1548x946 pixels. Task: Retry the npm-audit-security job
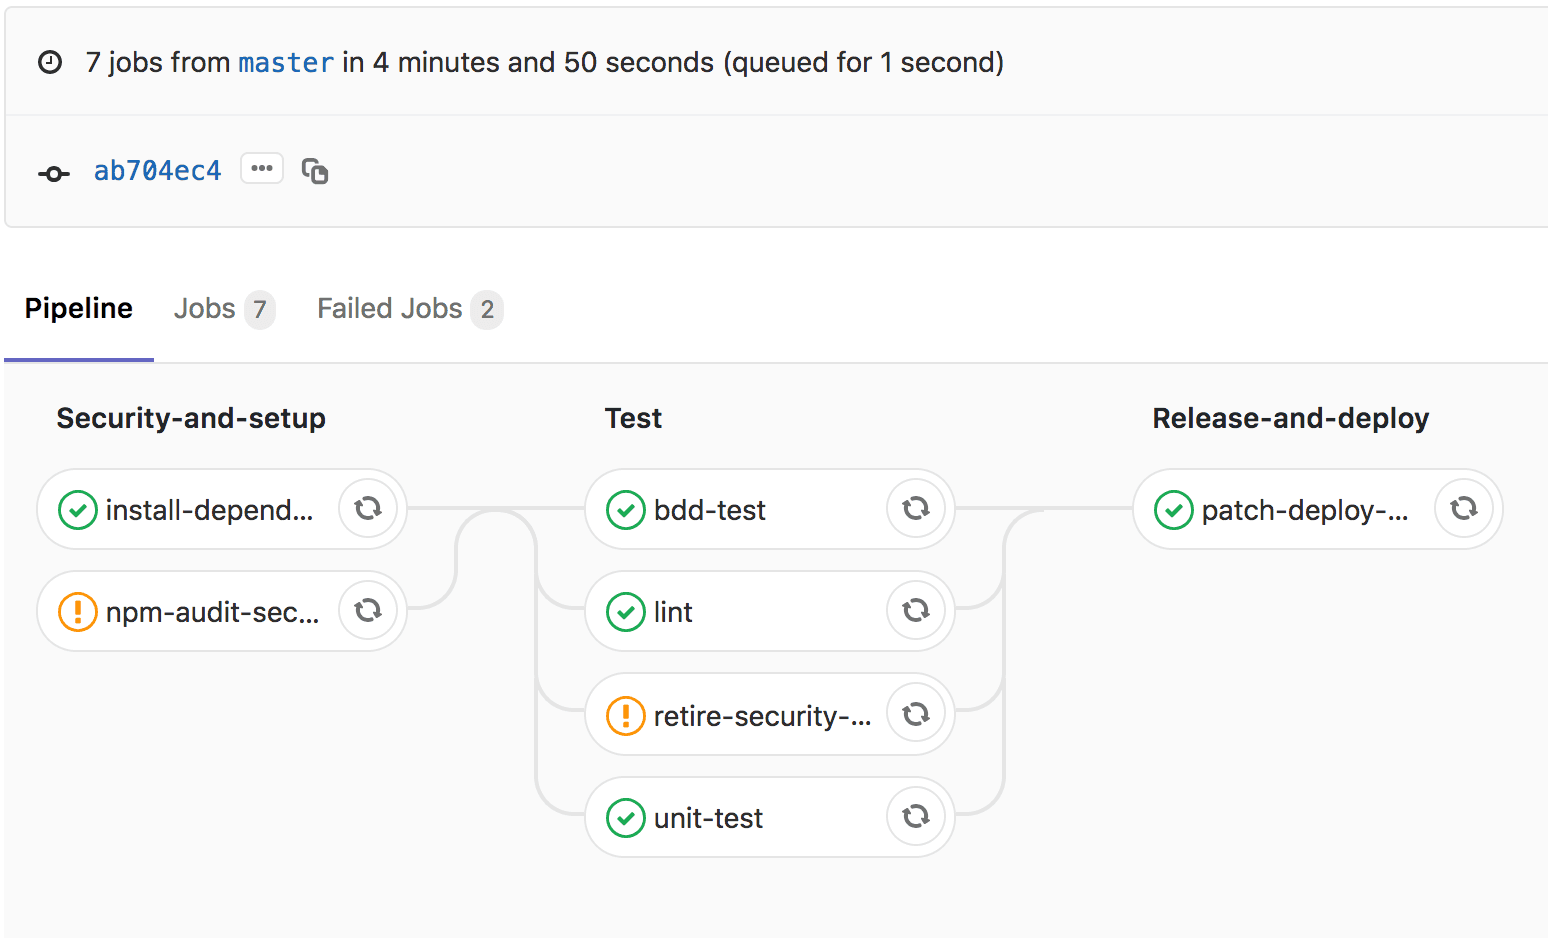pos(368,611)
